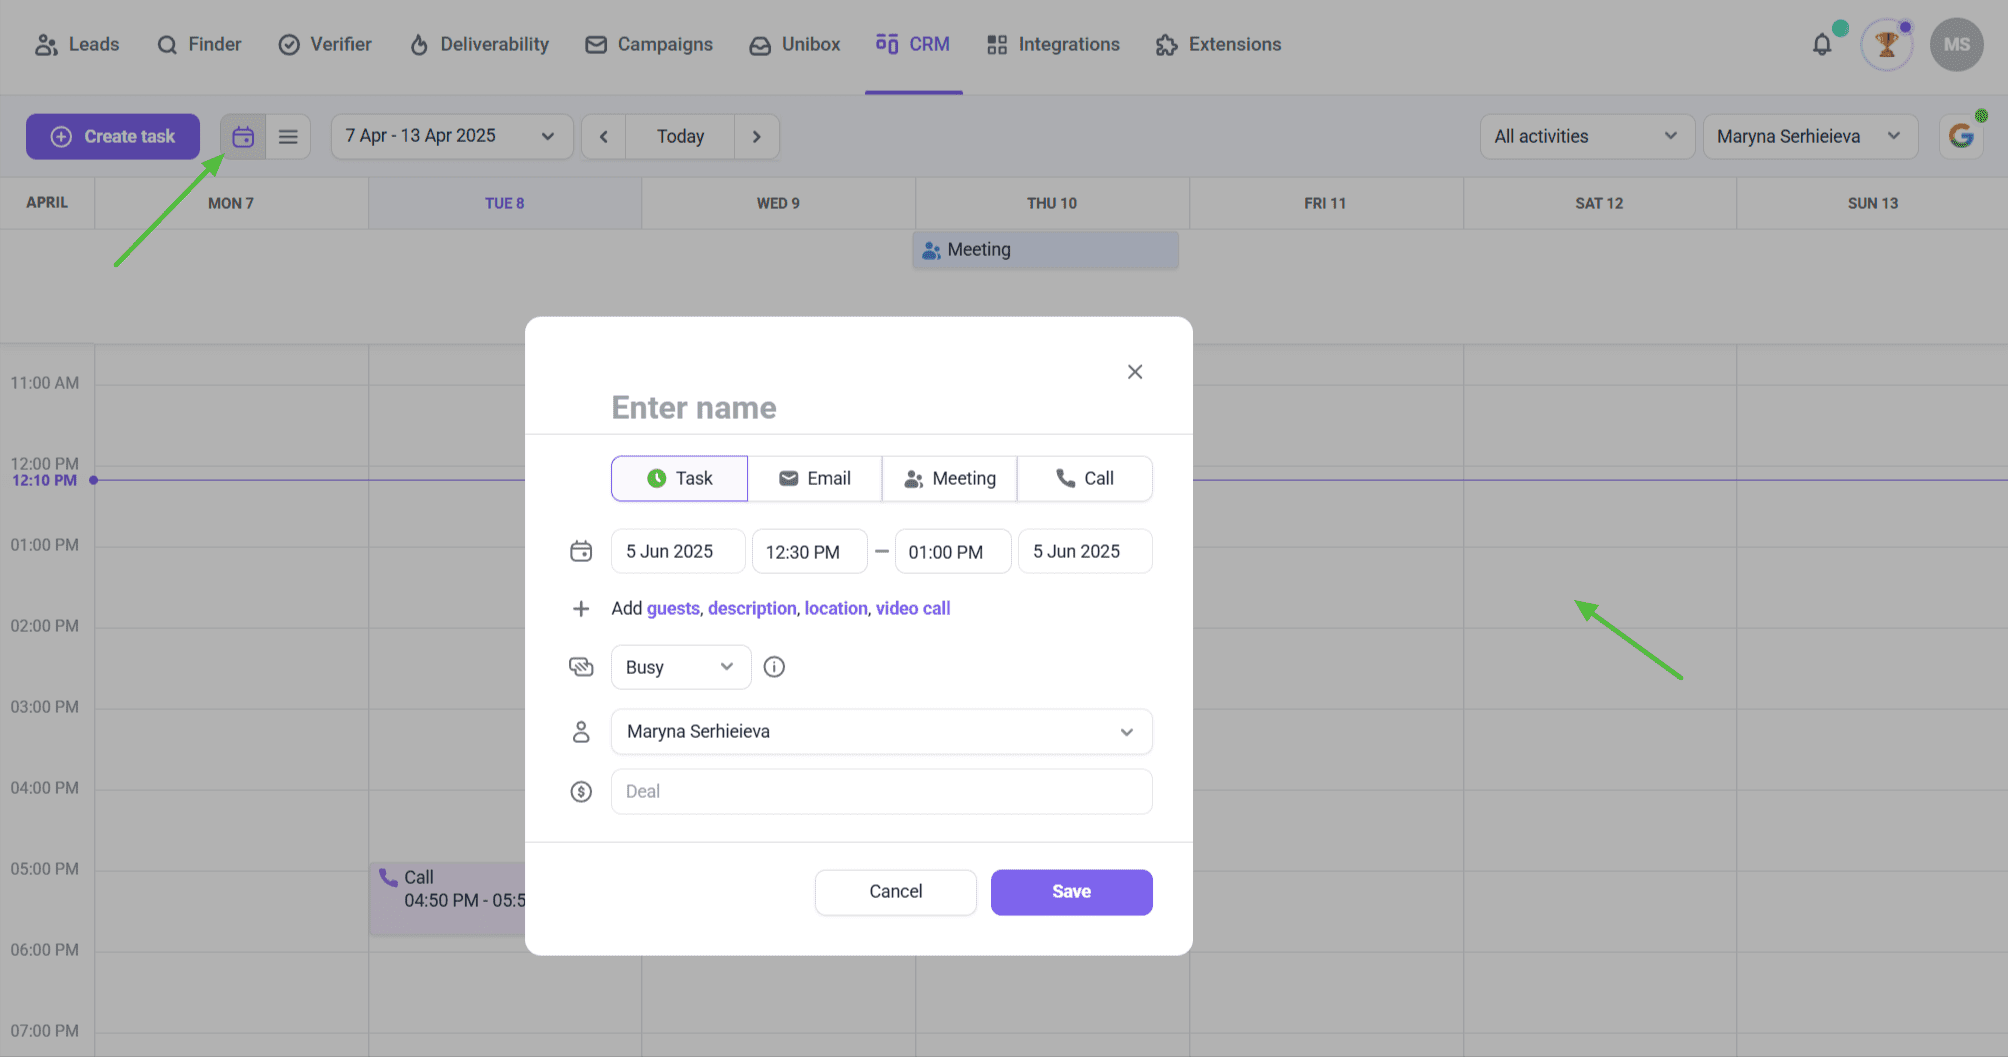The image size is (2008, 1057).
Task: Select the Call activity type
Action: (1084, 479)
